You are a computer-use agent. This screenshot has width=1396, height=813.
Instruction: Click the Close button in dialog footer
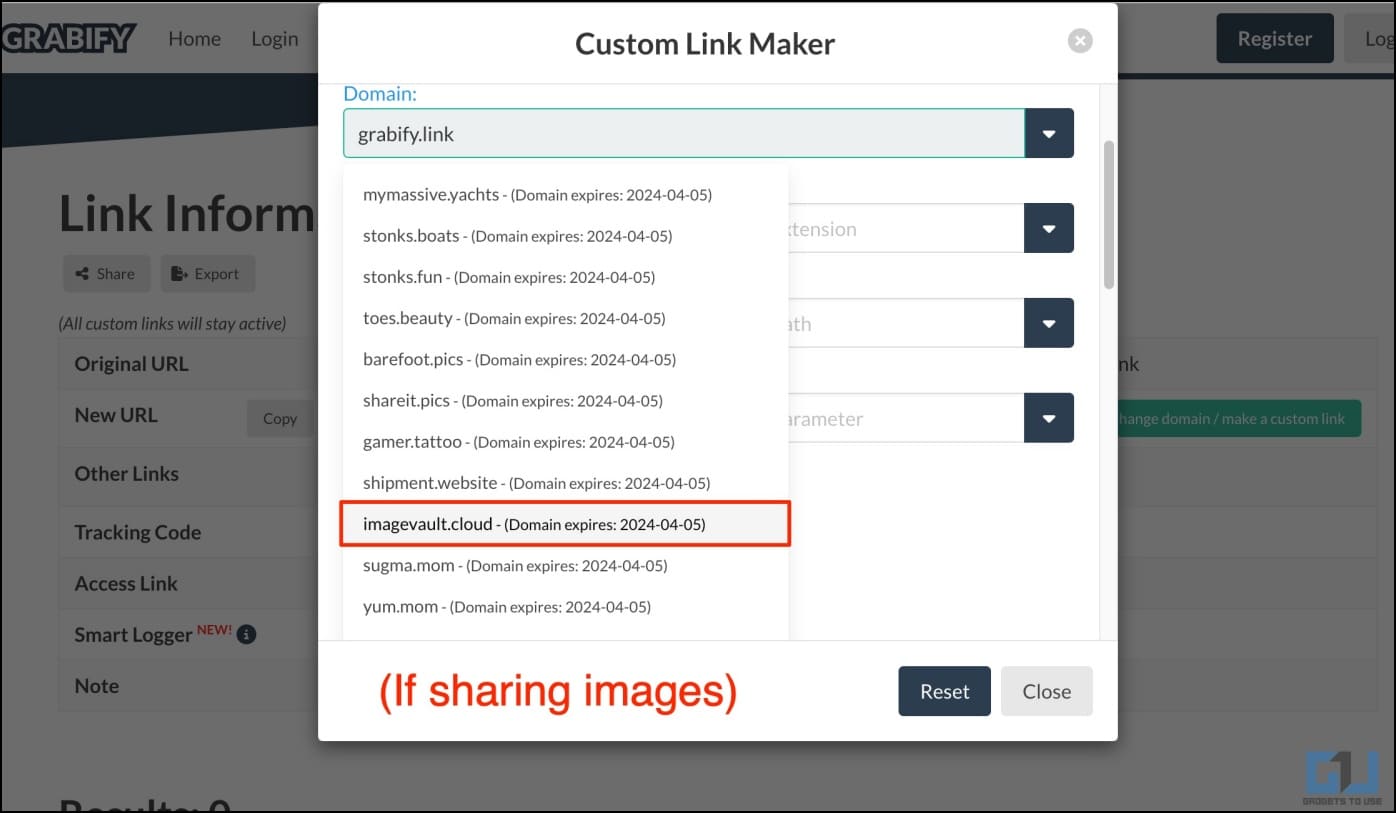(1046, 691)
